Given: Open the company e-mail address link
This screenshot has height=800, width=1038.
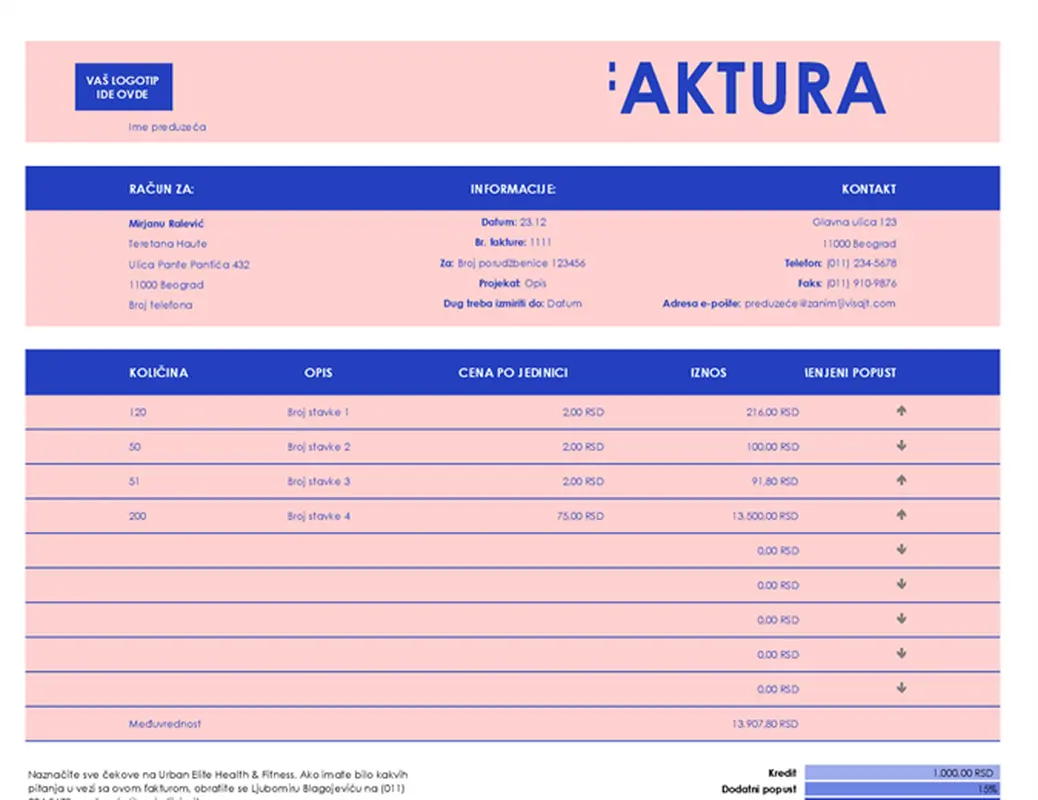Looking at the screenshot, I should pyautogui.click(x=820, y=304).
